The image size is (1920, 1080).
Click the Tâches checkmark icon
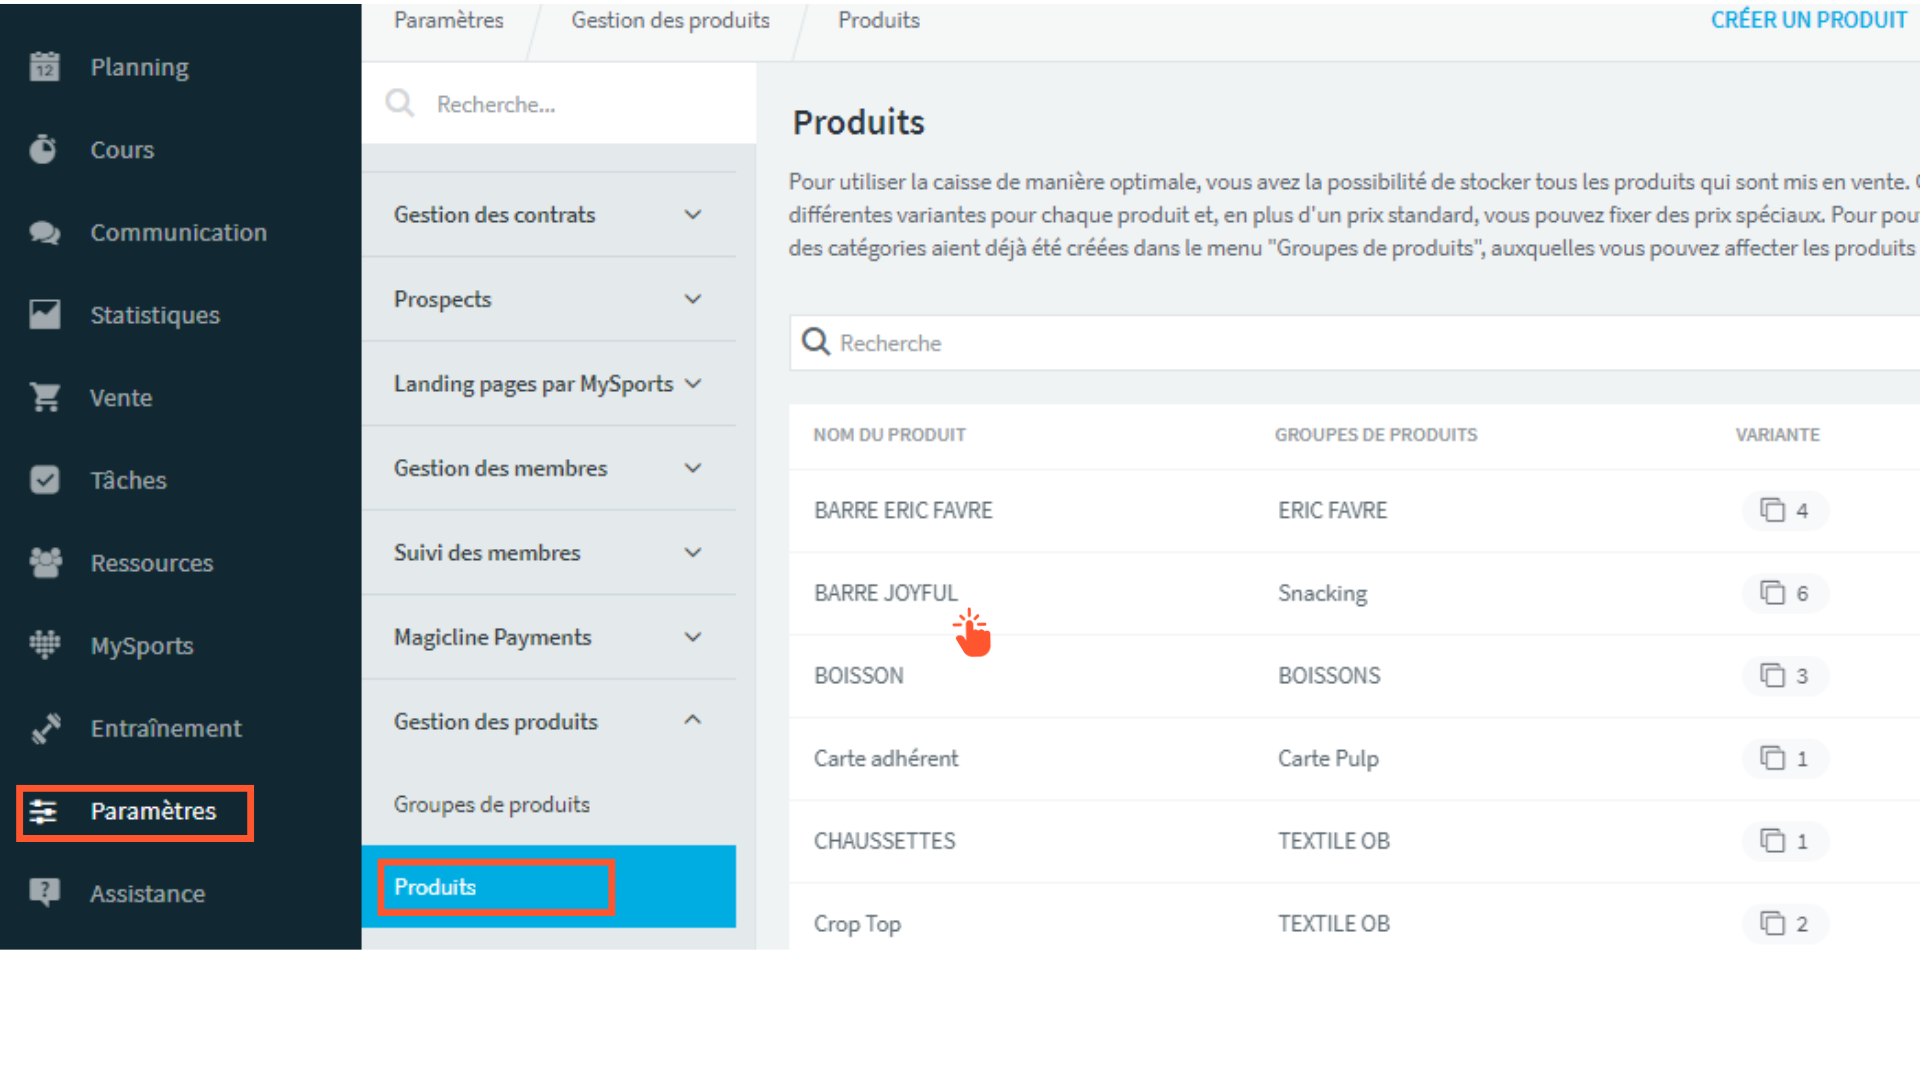(45, 480)
